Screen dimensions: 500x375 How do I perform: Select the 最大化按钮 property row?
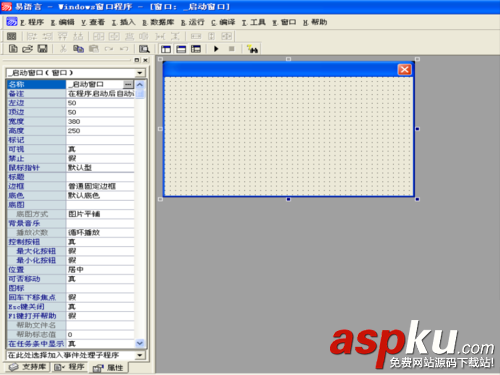[71, 251]
